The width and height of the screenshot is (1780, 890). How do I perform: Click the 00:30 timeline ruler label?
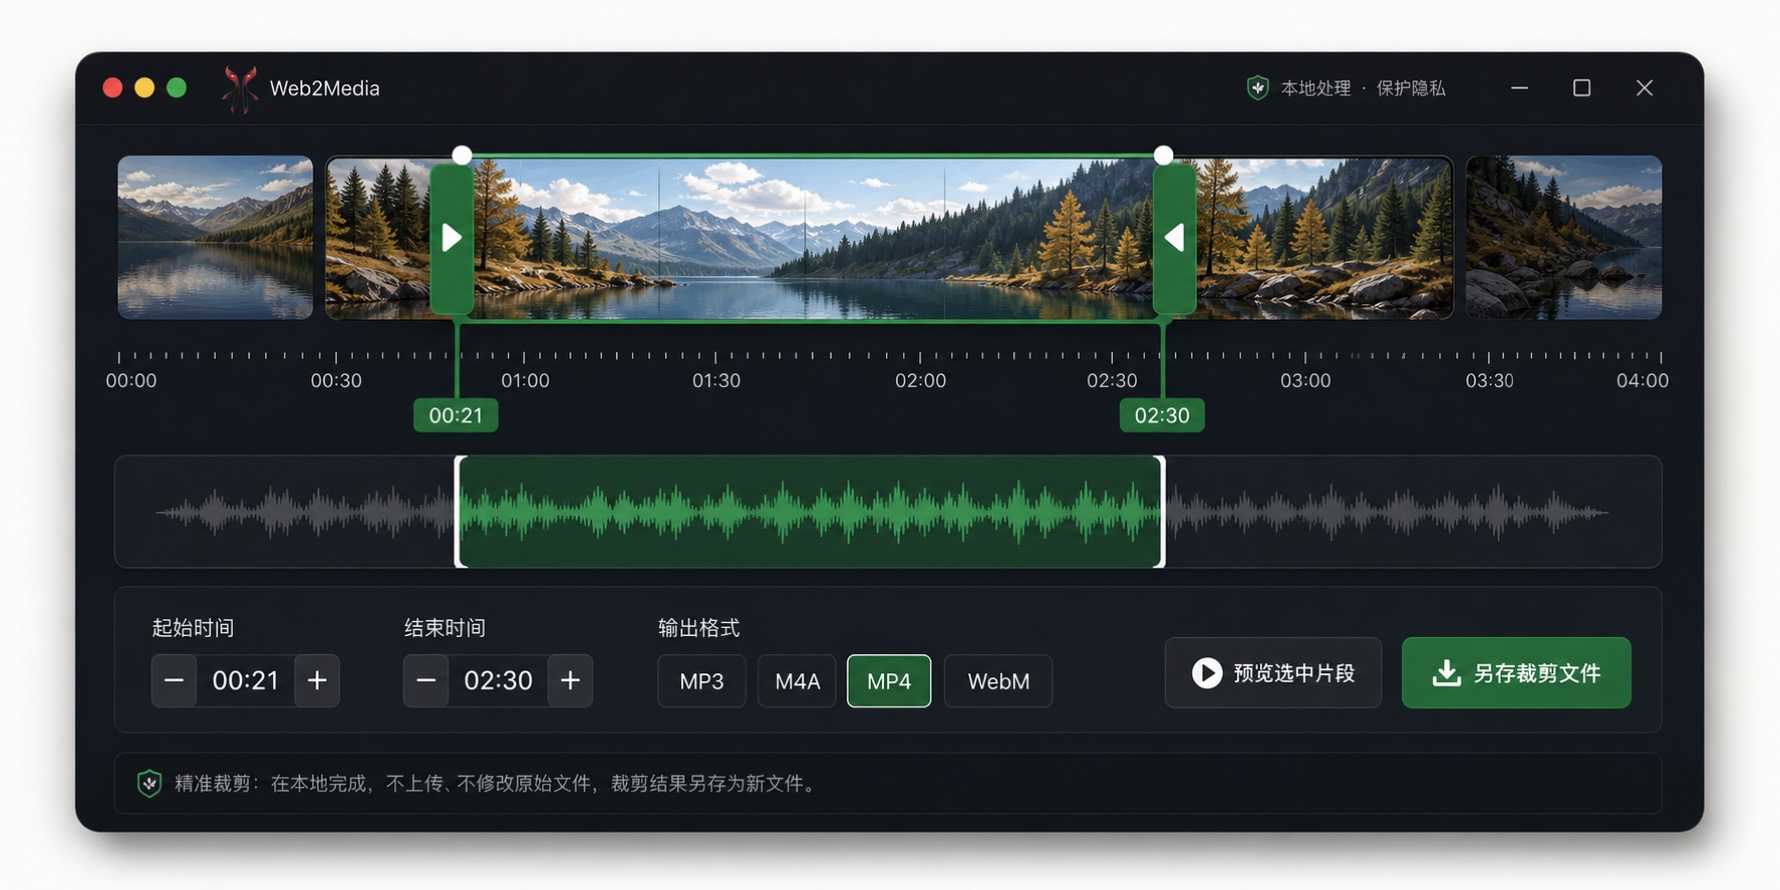point(336,381)
